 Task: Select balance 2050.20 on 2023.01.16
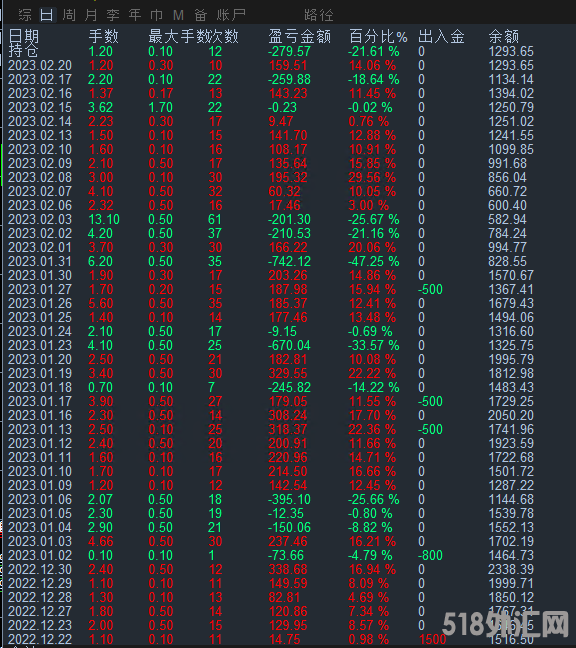pos(511,415)
